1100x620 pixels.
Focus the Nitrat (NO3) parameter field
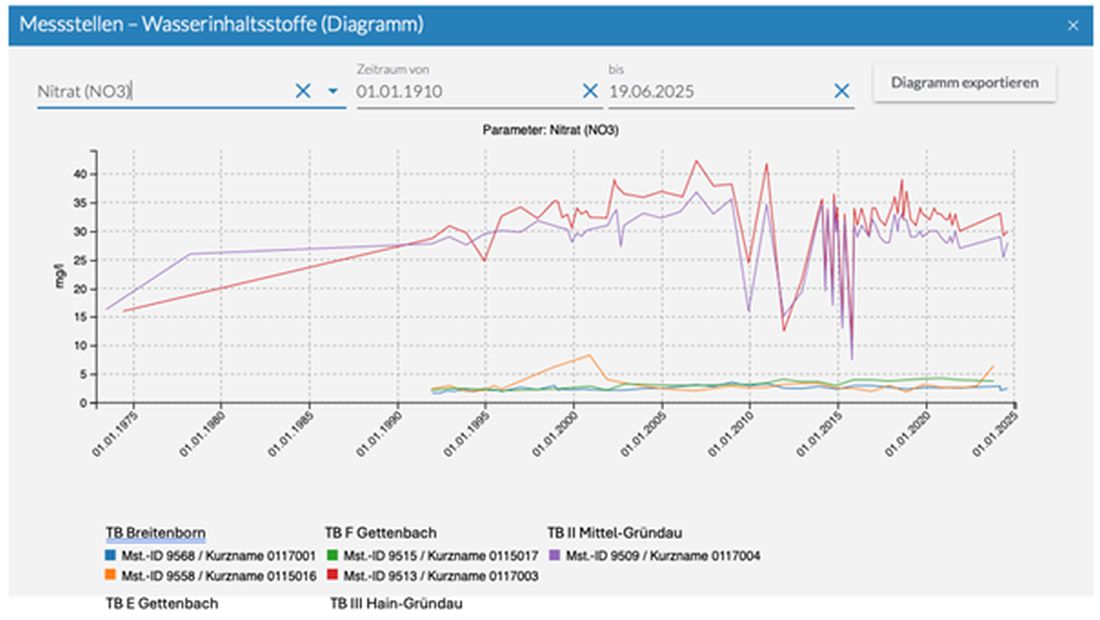pos(160,91)
